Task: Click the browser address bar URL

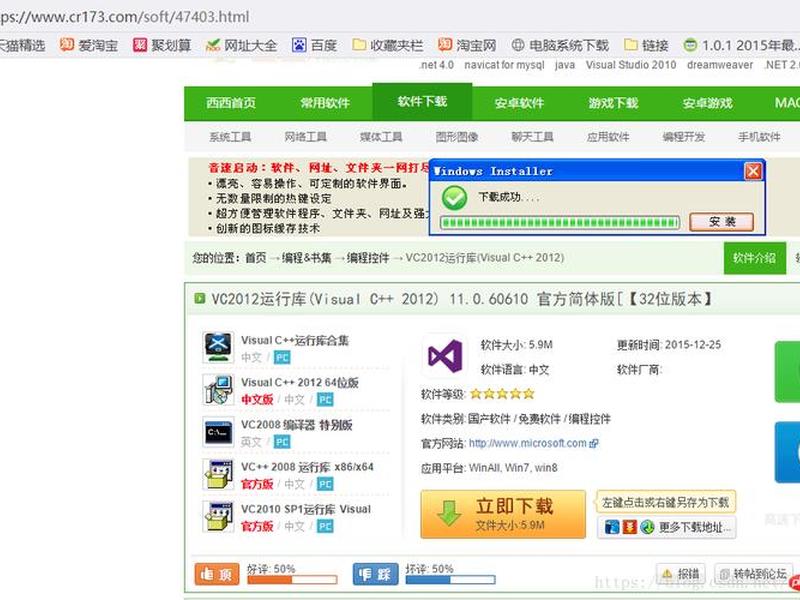Action: point(124,17)
